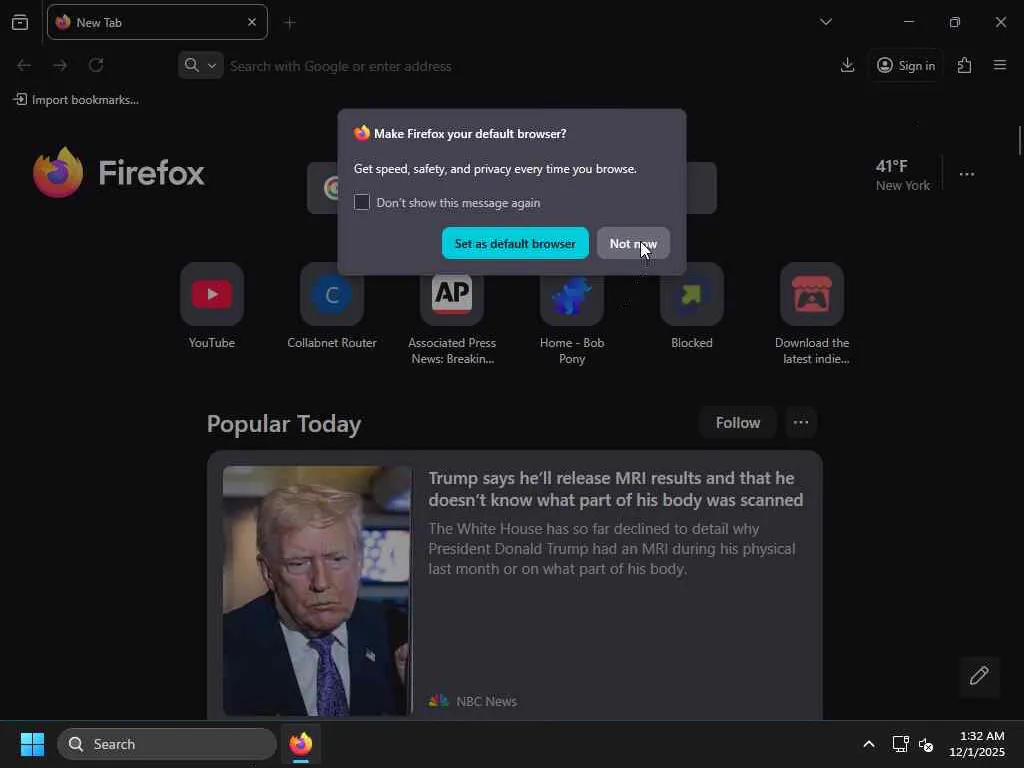Open the Extensions puzzle icon
This screenshot has height=768, width=1024.
coord(965,65)
